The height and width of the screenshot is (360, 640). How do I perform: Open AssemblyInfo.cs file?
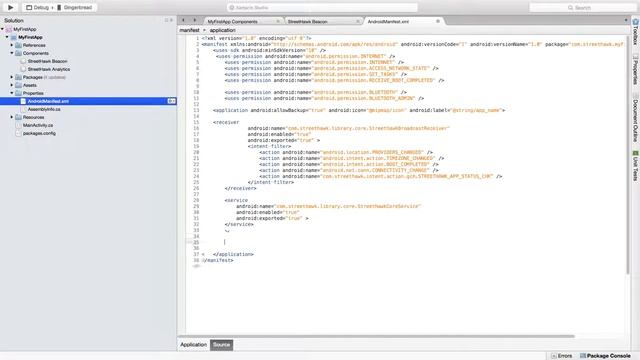point(44,109)
